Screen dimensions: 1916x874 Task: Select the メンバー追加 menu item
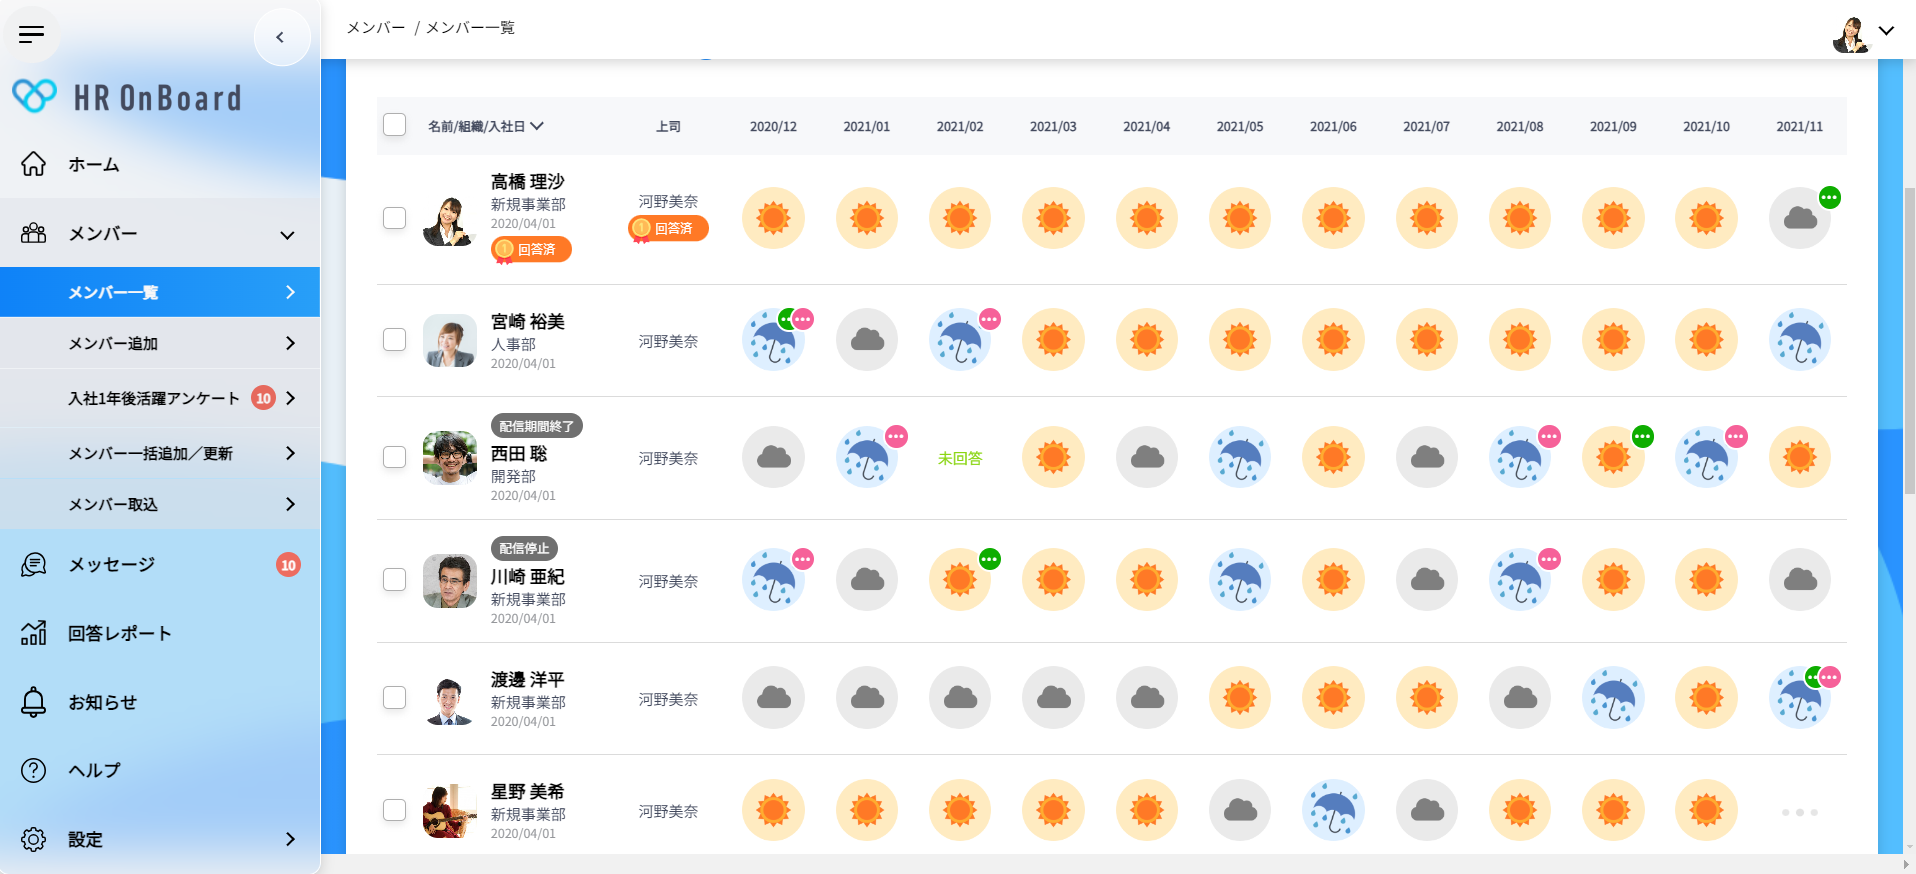point(160,343)
